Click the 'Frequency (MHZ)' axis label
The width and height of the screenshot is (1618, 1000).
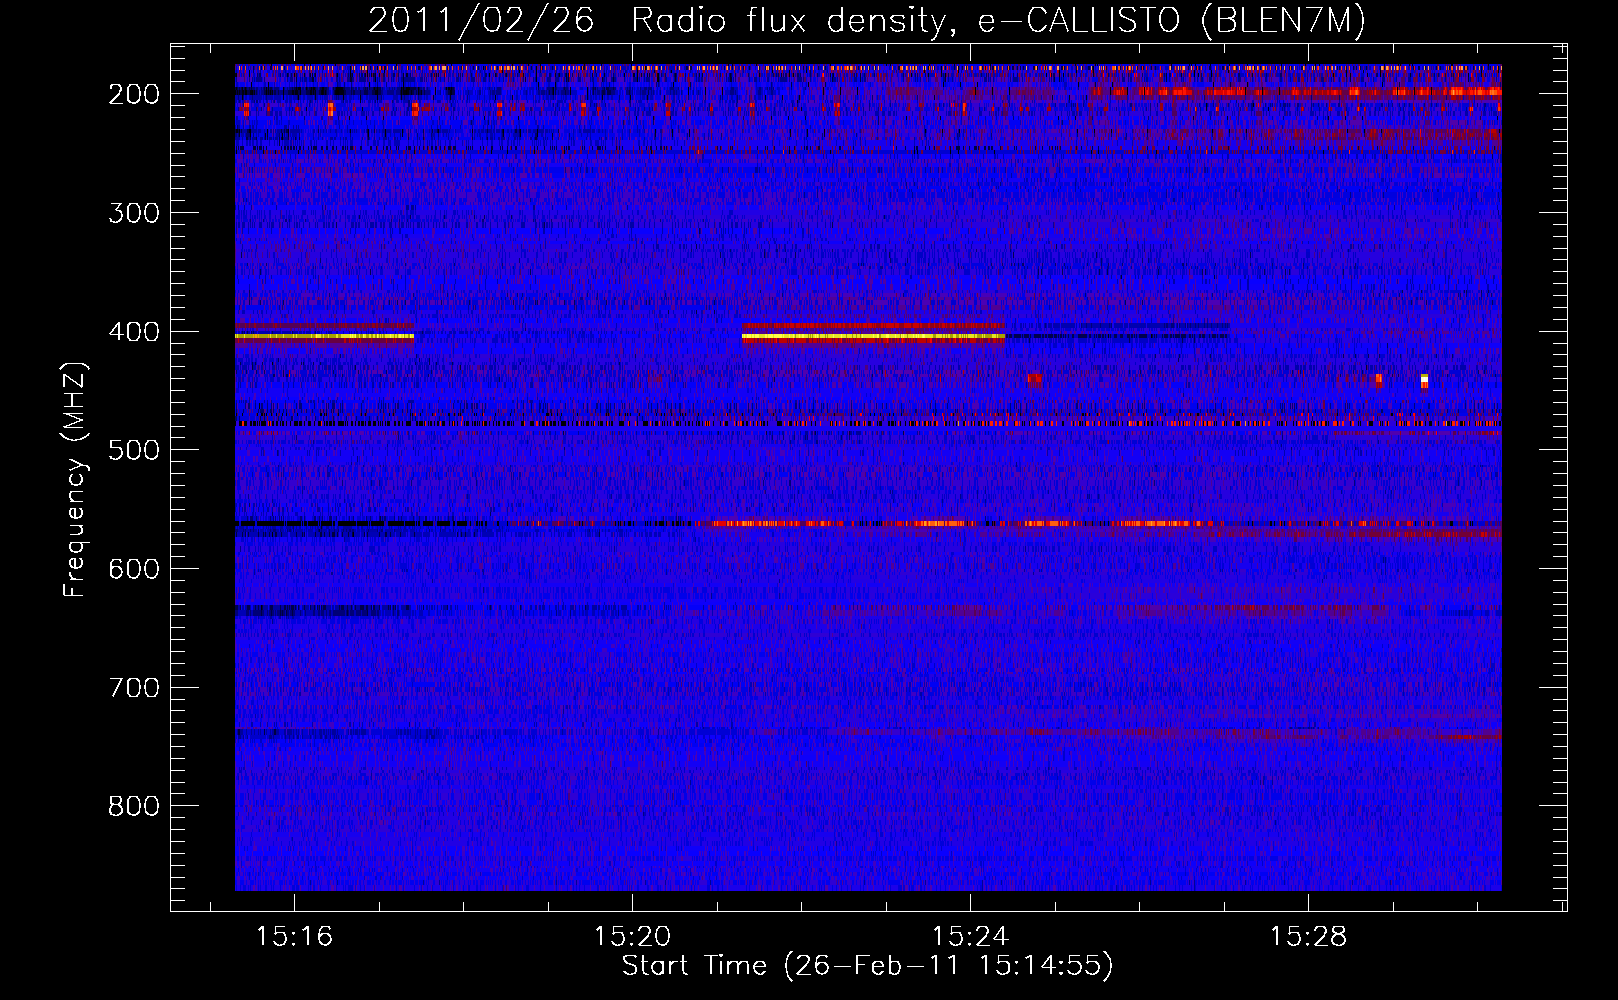tap(75, 479)
